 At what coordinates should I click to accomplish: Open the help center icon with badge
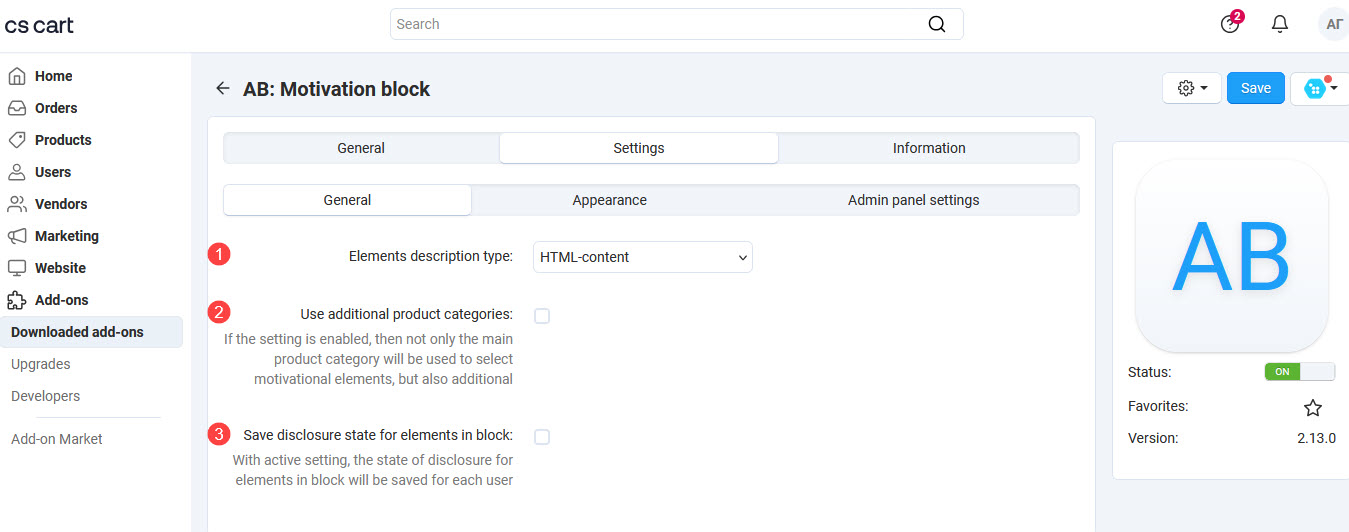tap(1231, 24)
